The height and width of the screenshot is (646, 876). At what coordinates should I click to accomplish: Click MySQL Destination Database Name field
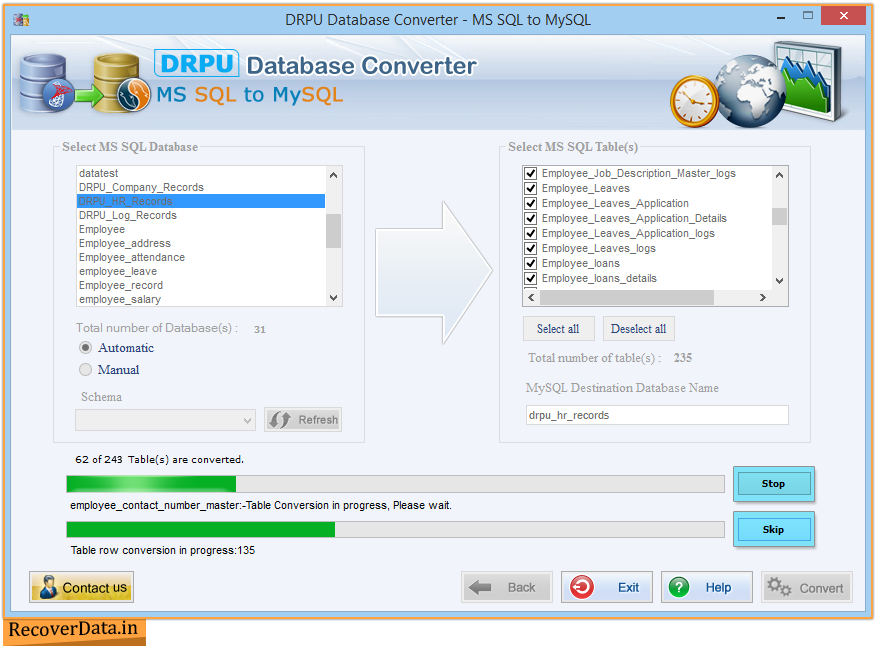[x=657, y=415]
